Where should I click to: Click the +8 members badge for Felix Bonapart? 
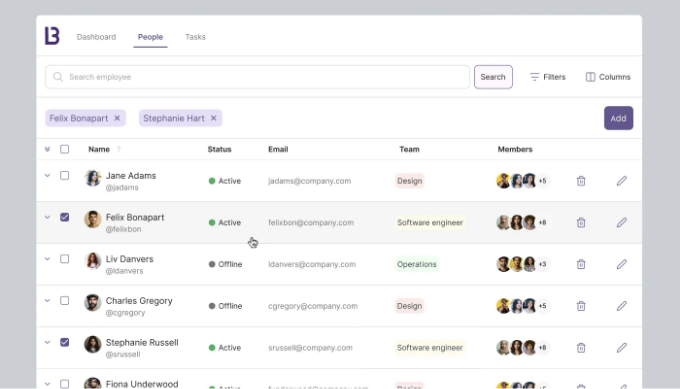[543, 222]
